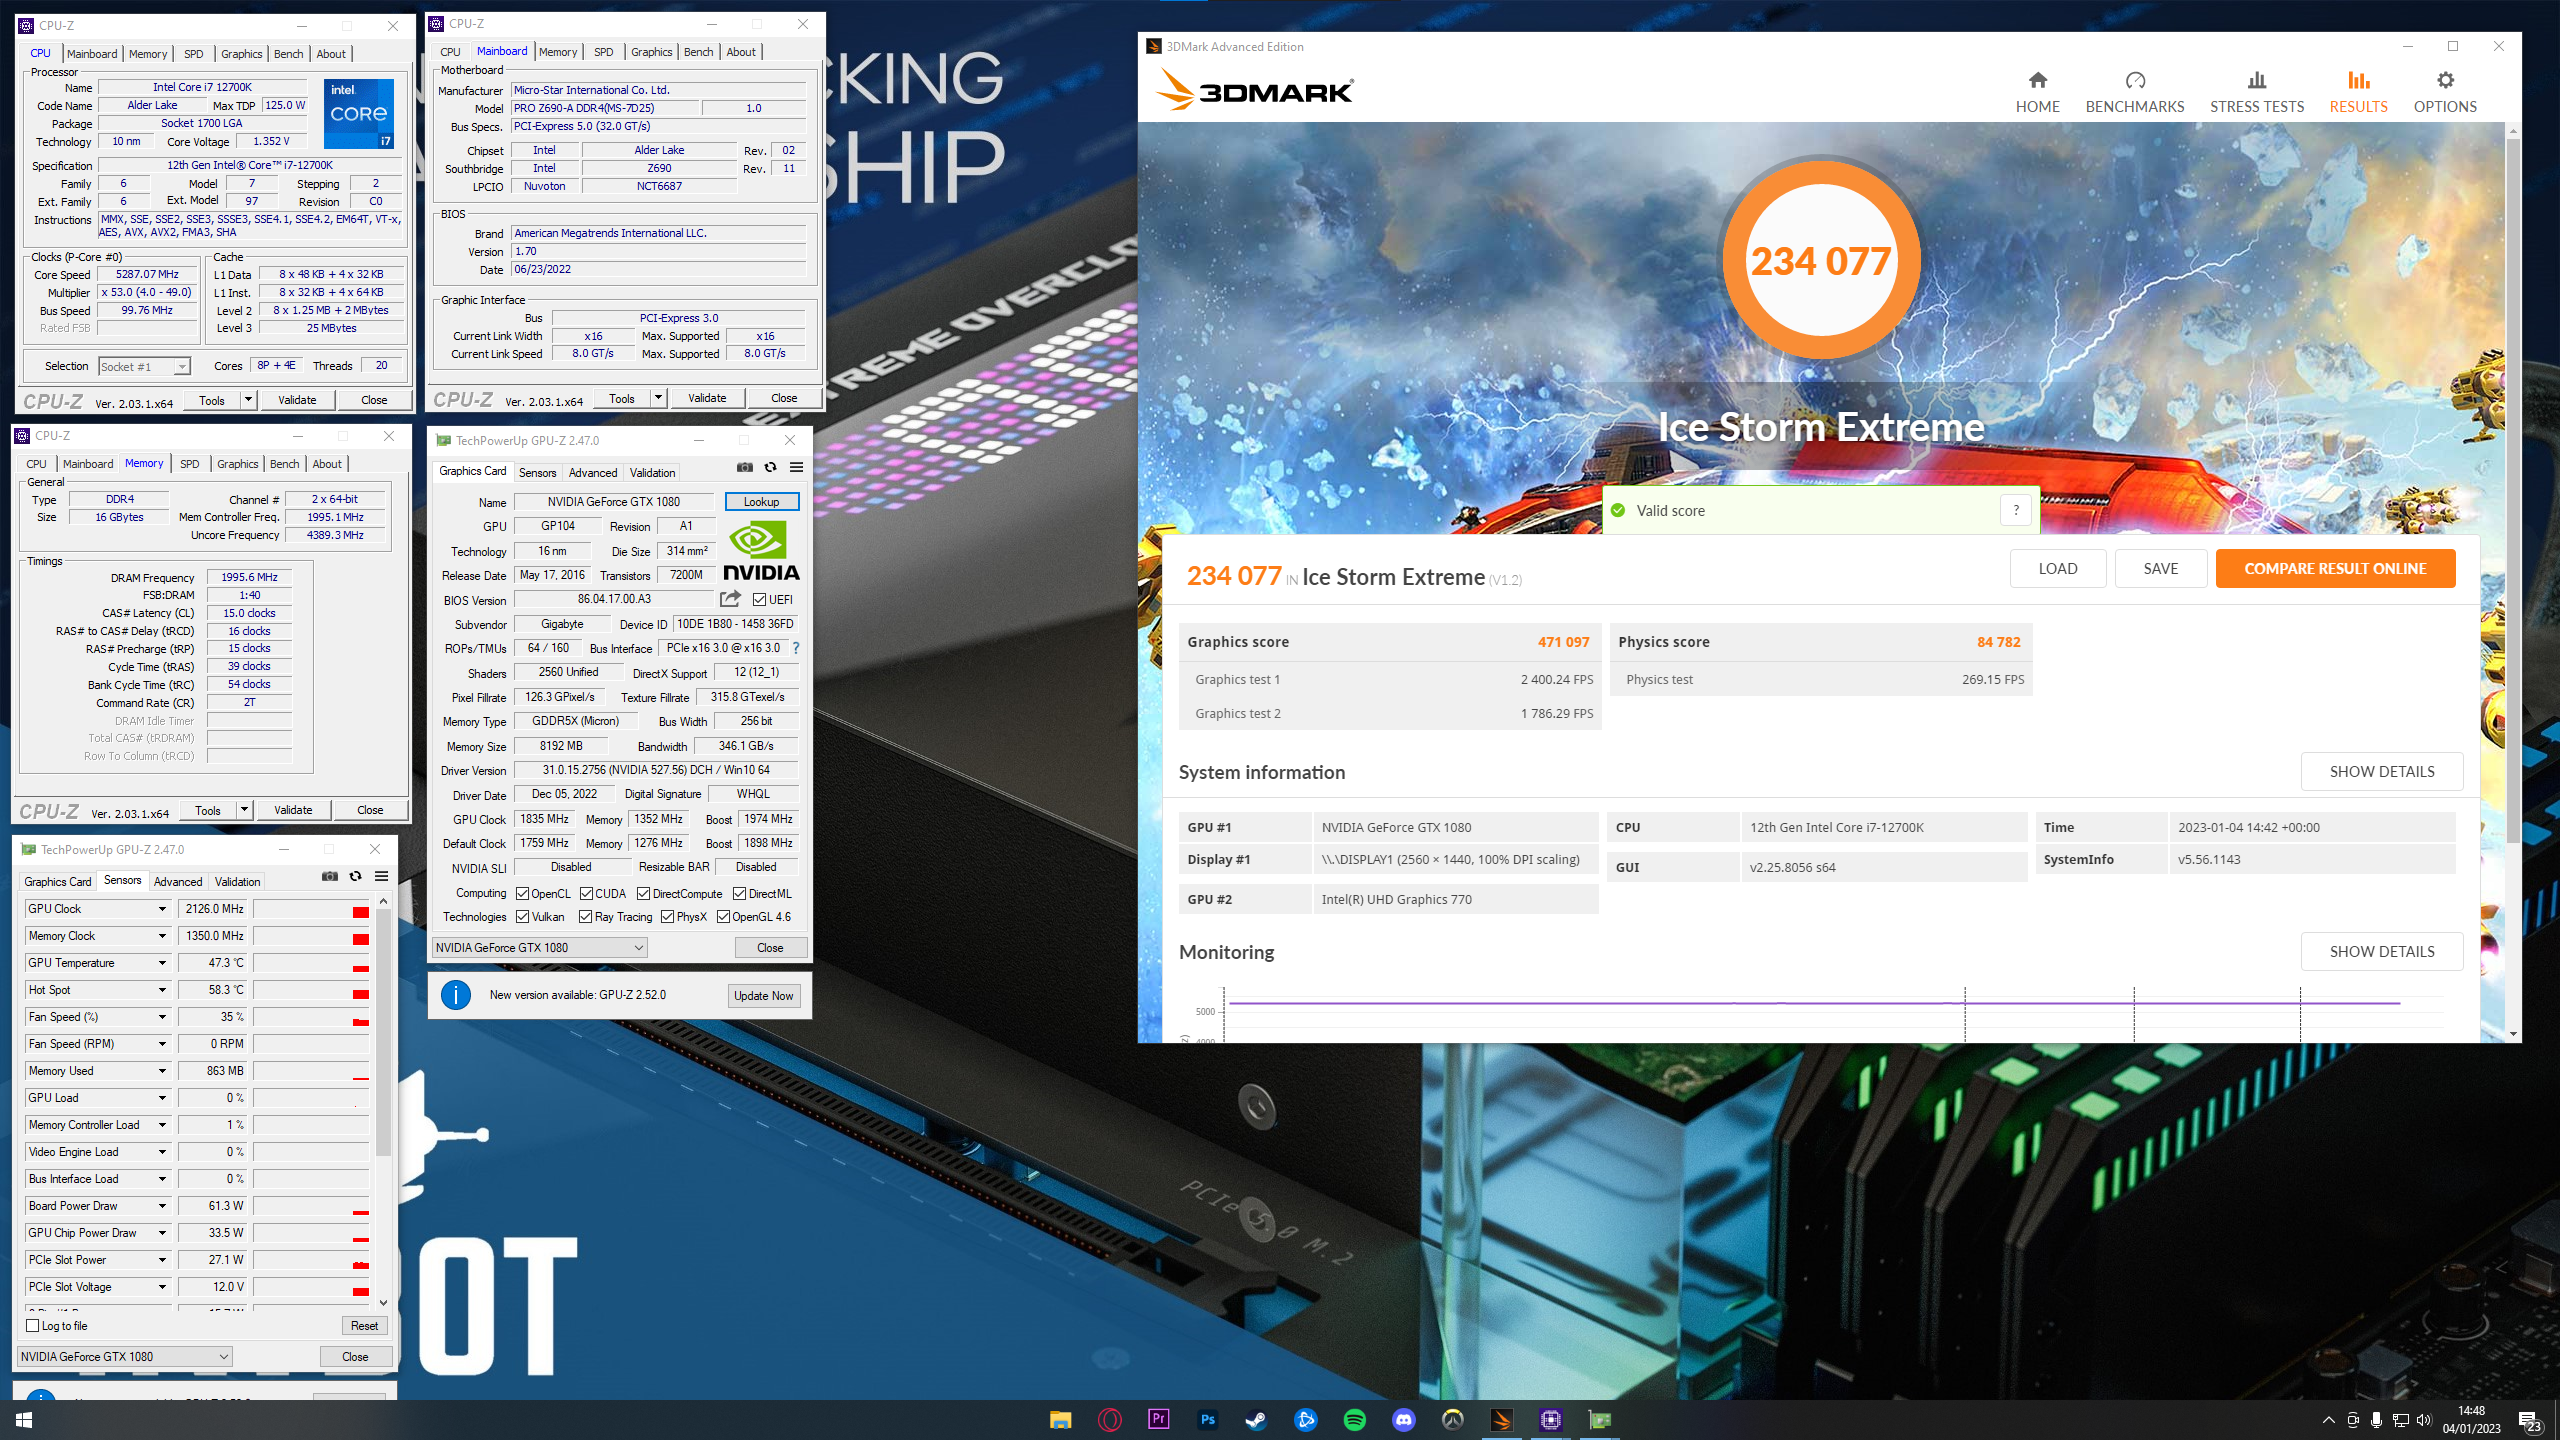Viewport: 2560px width, 1440px height.
Task: Open 3DMark from the taskbar
Action: [x=1501, y=1420]
